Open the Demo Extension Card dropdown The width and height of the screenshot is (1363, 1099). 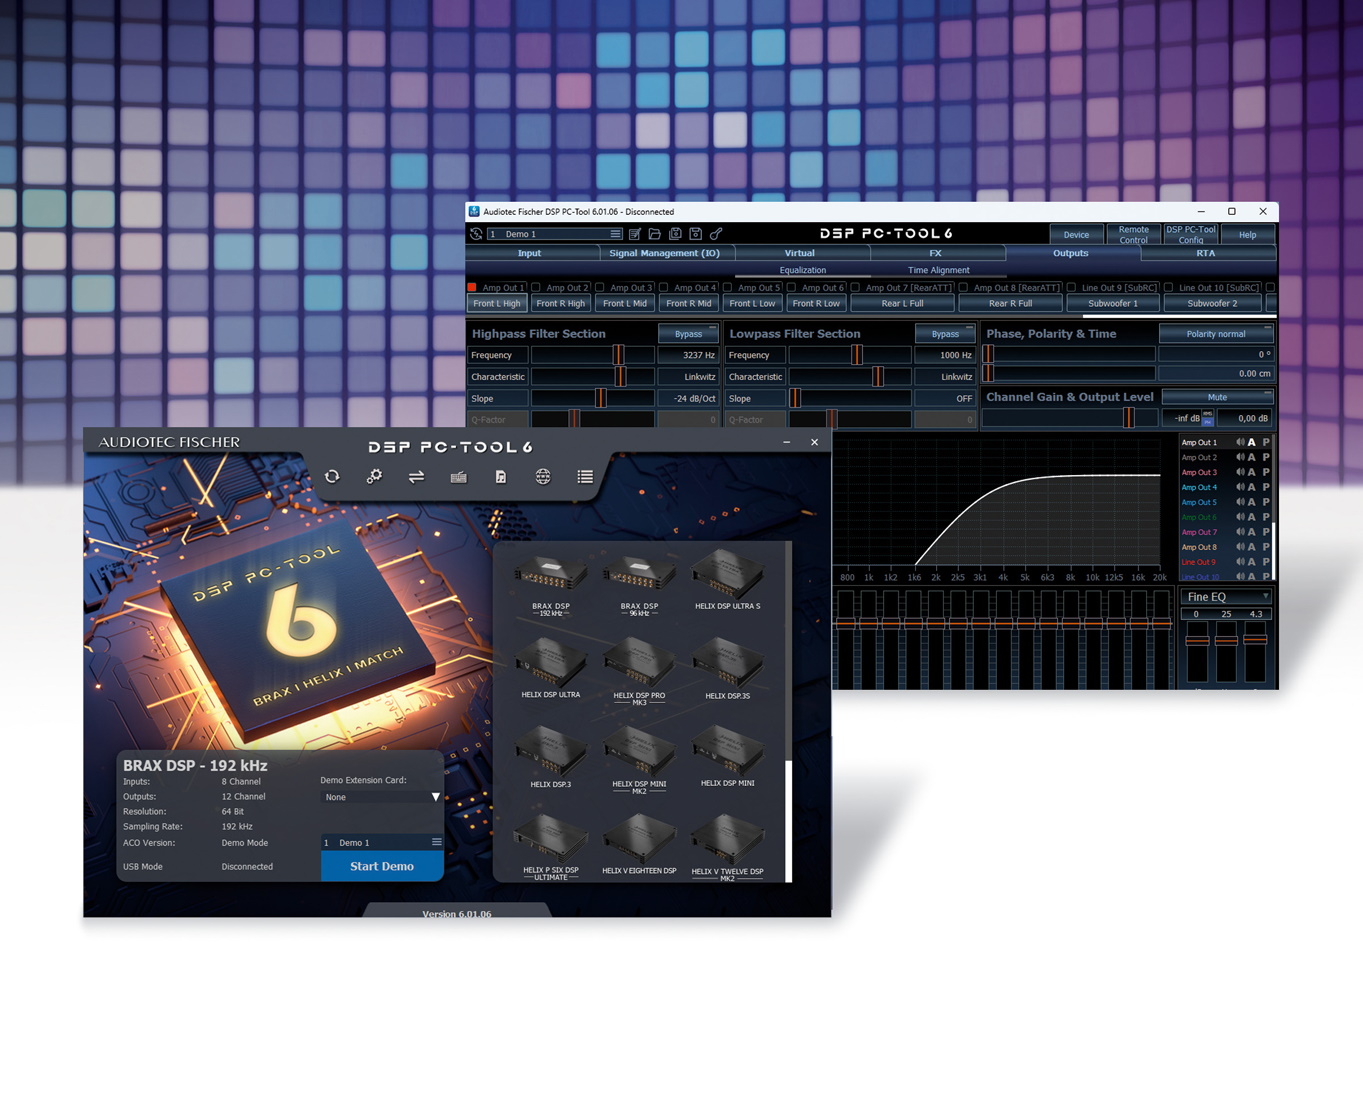click(x=381, y=797)
